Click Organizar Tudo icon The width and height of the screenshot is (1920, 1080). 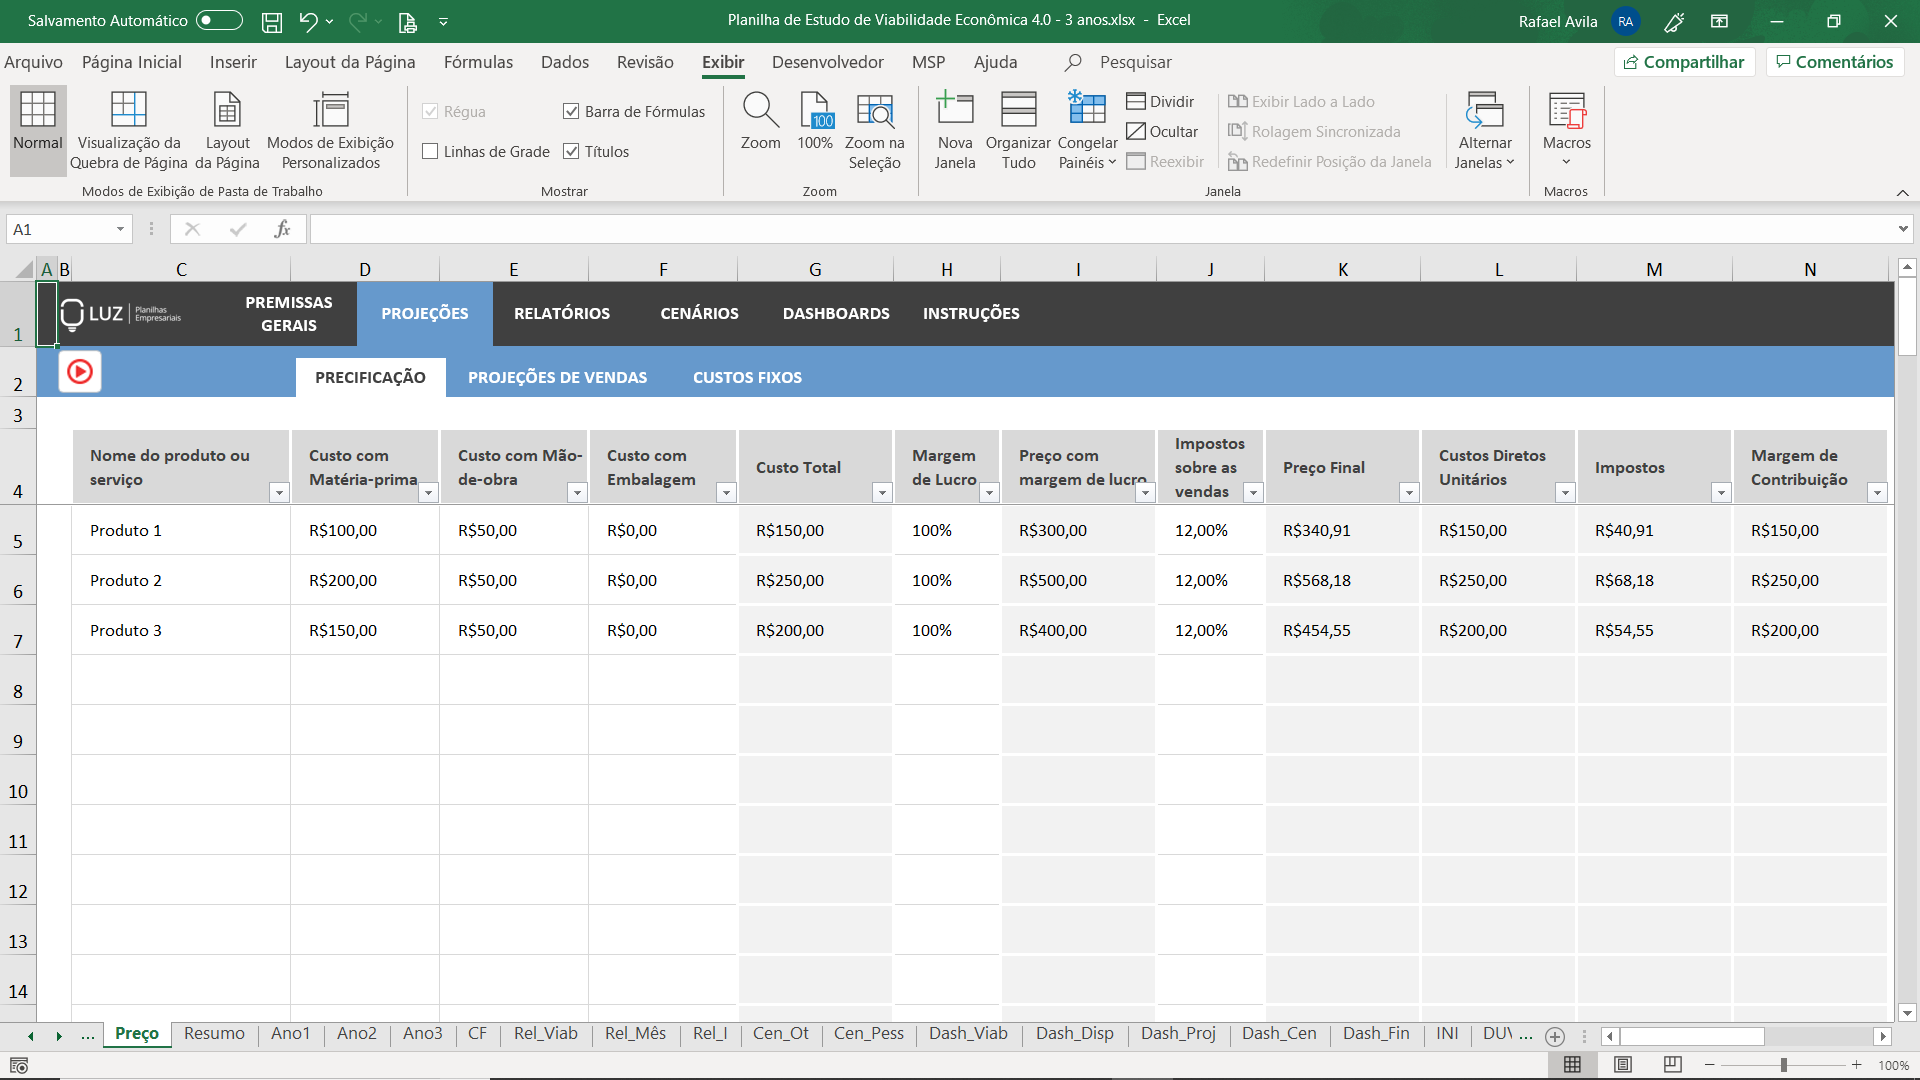coord(1018,110)
